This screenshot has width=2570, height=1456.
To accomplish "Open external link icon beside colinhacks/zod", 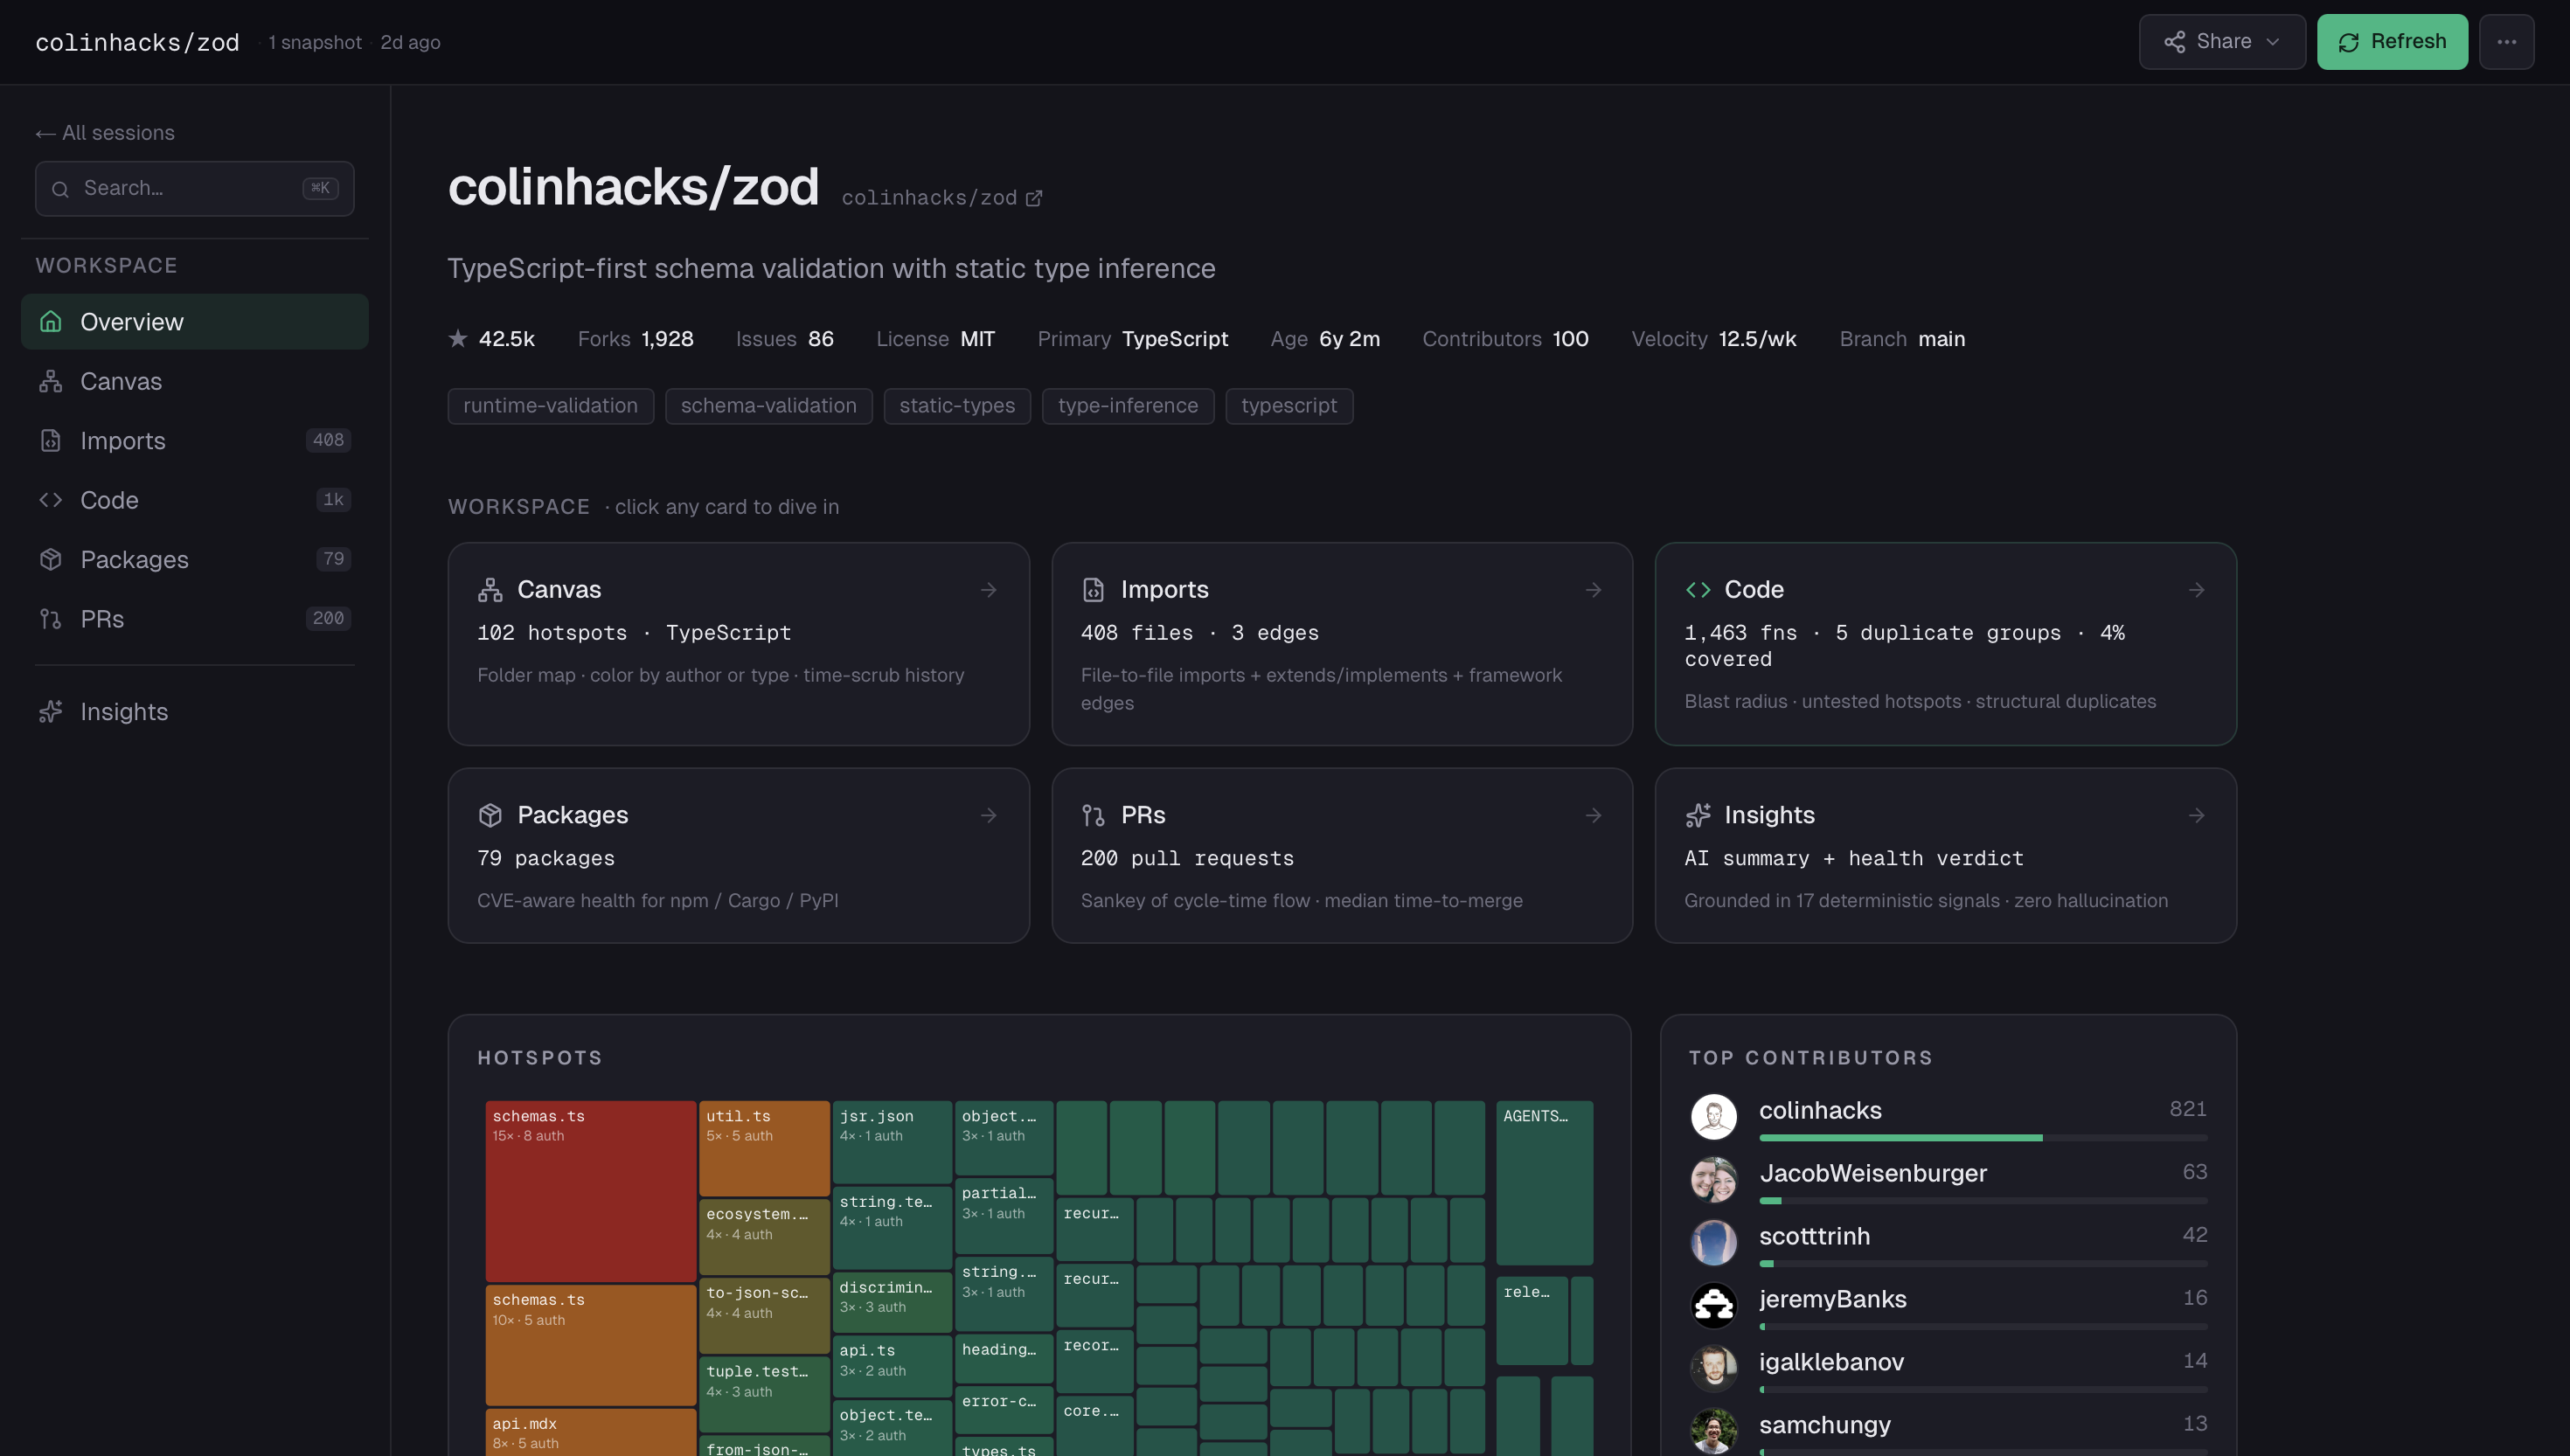I will (1034, 198).
